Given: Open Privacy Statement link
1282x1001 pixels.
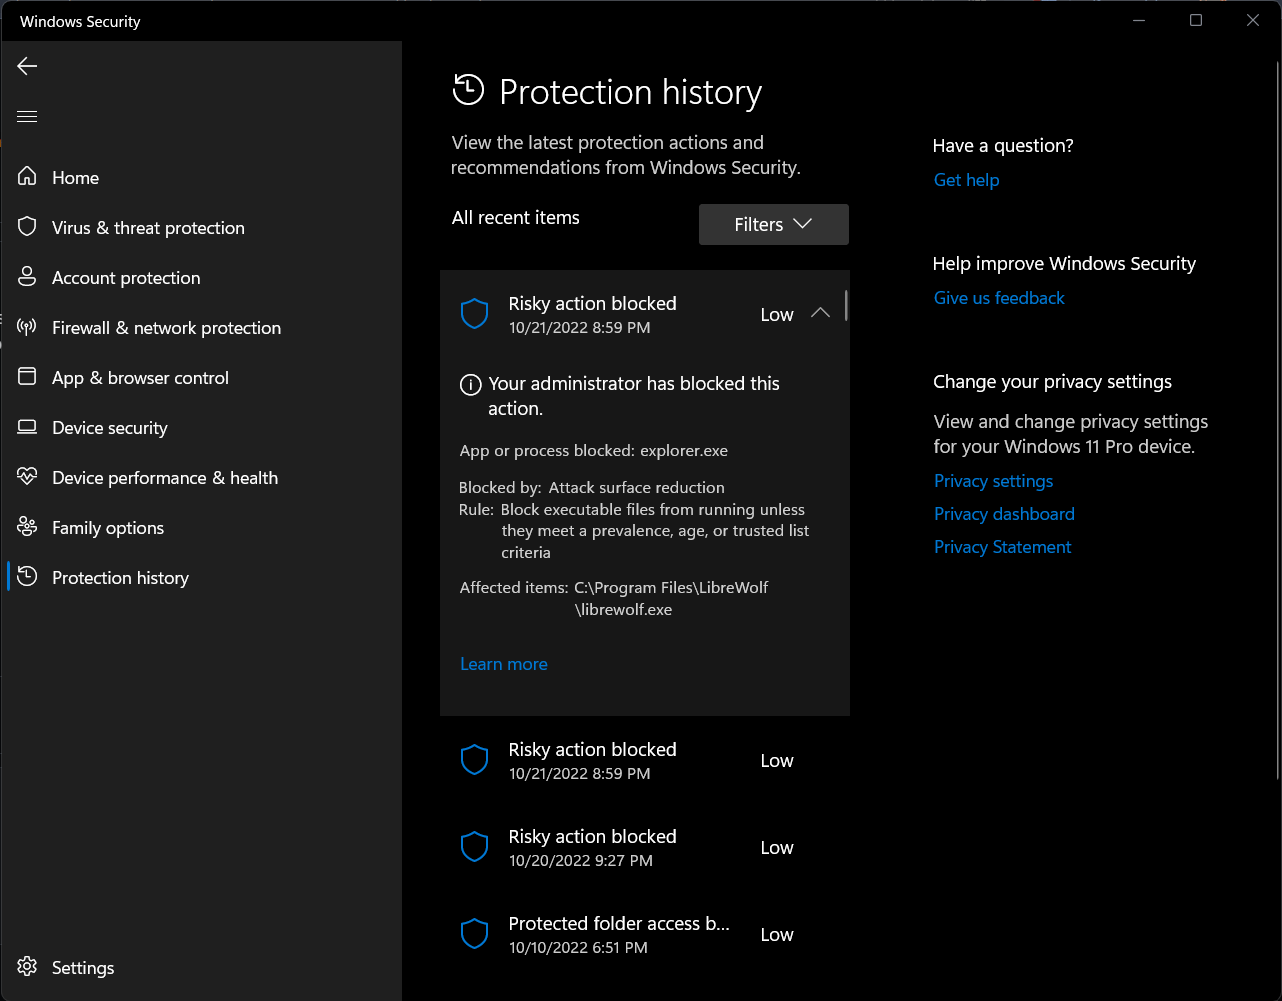Looking at the screenshot, I should click(x=1002, y=547).
